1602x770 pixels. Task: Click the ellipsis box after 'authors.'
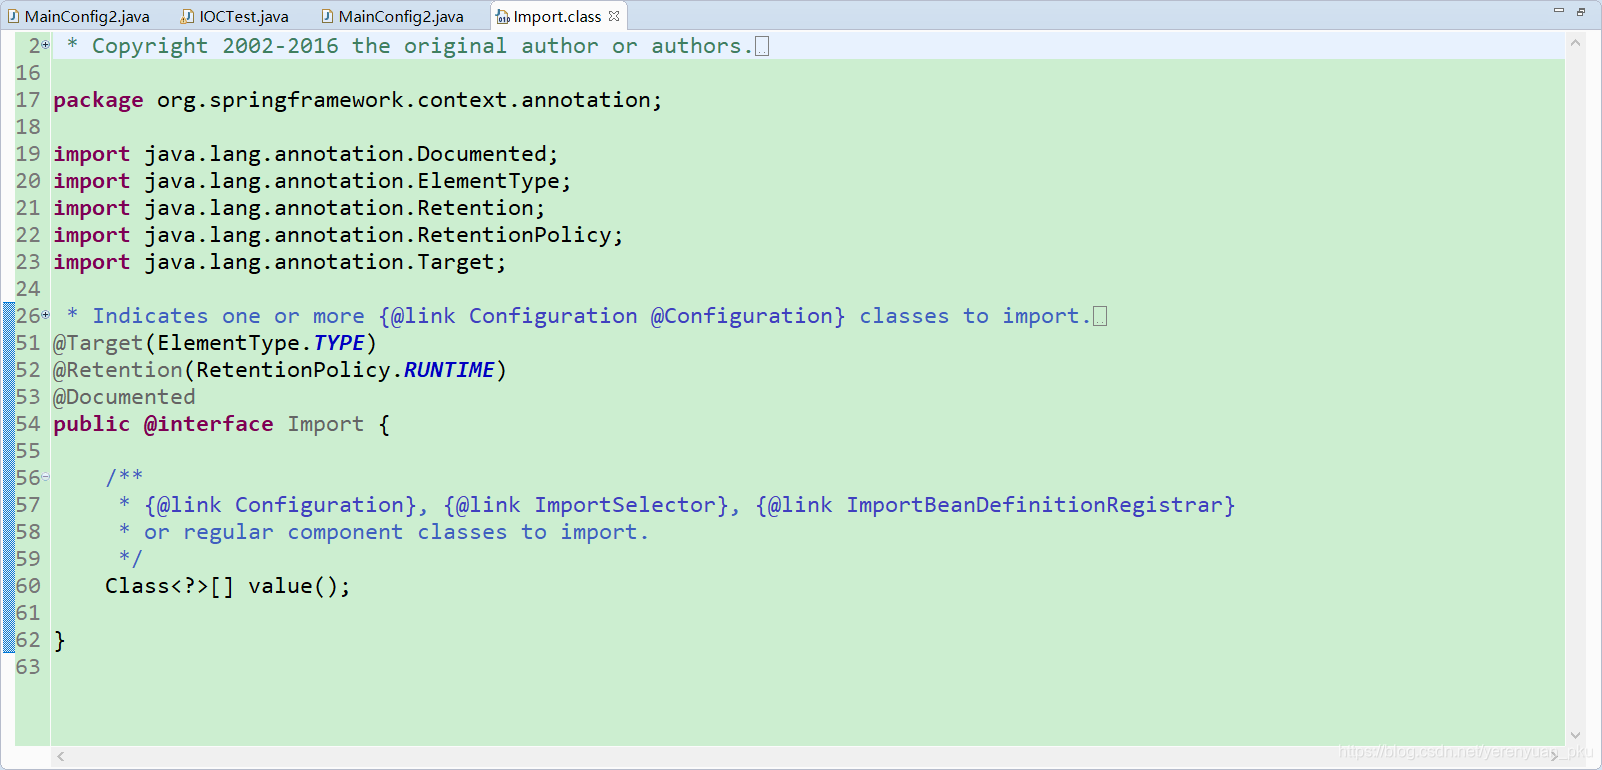tap(762, 46)
